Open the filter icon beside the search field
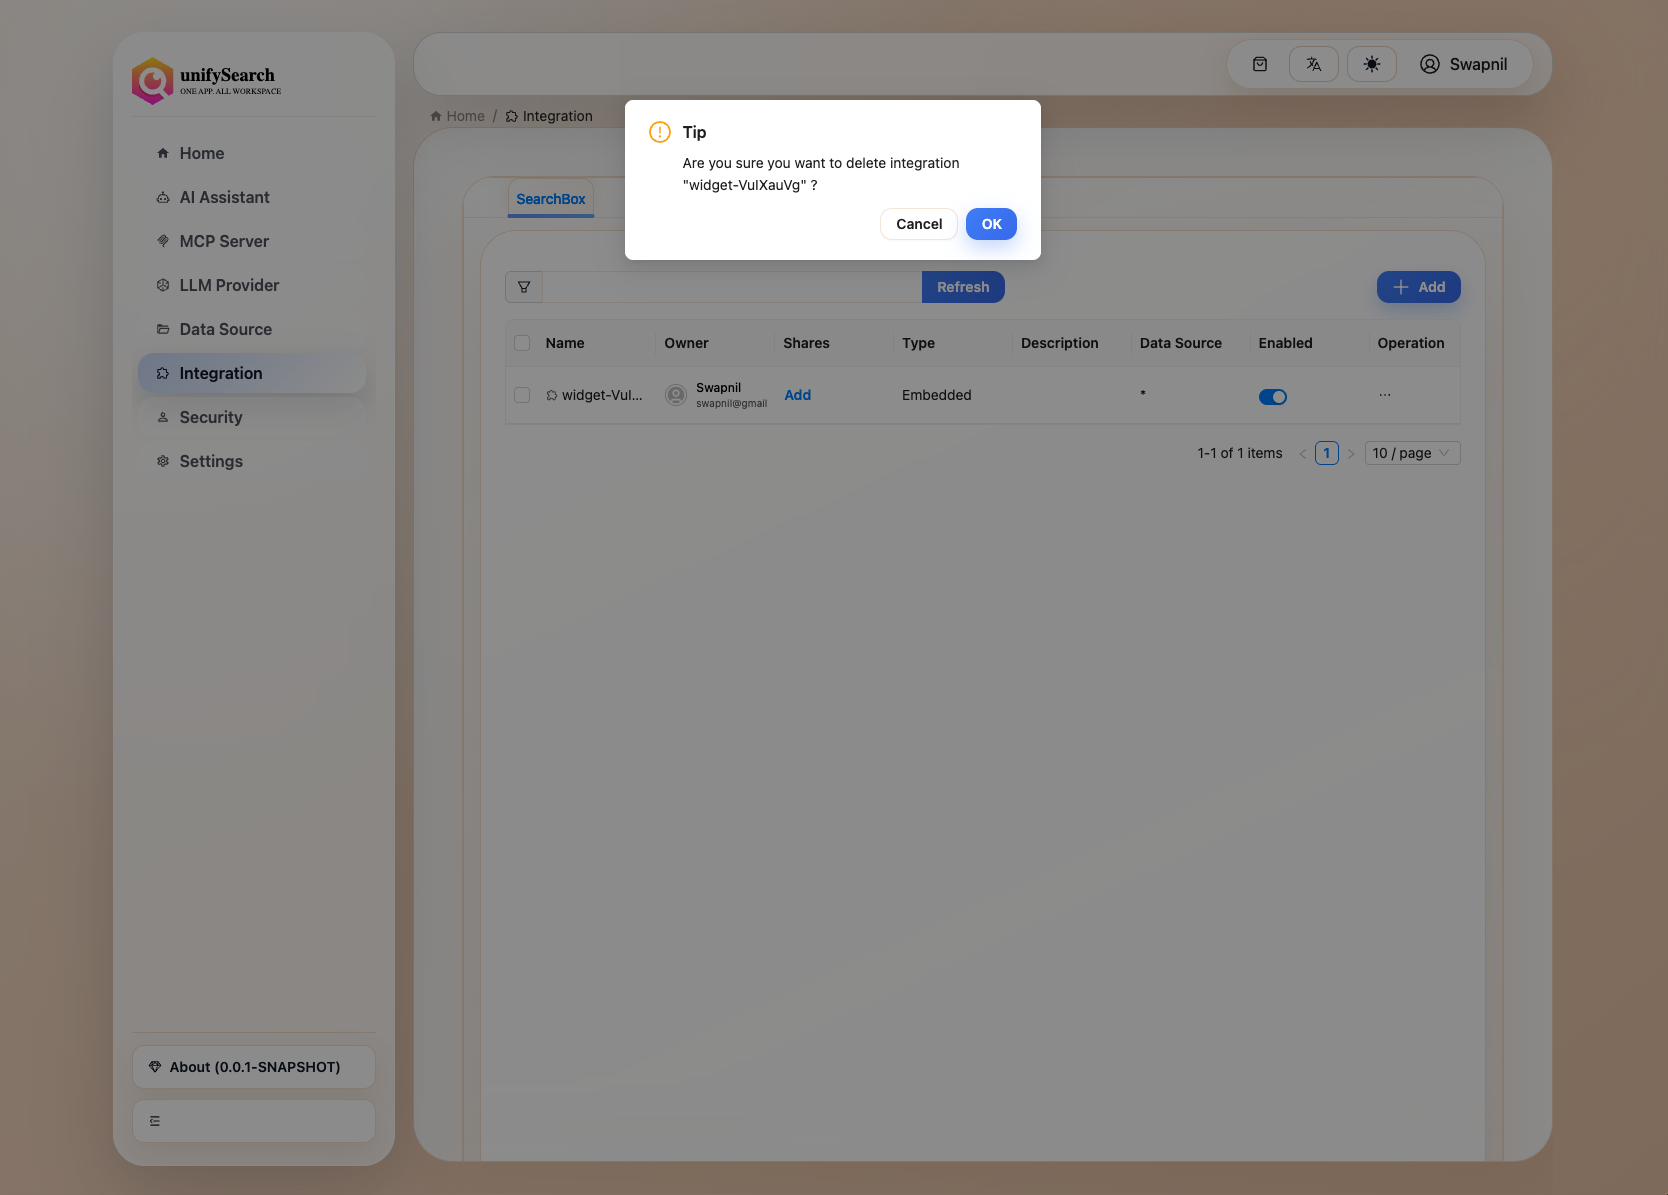The image size is (1668, 1195). click(x=523, y=287)
